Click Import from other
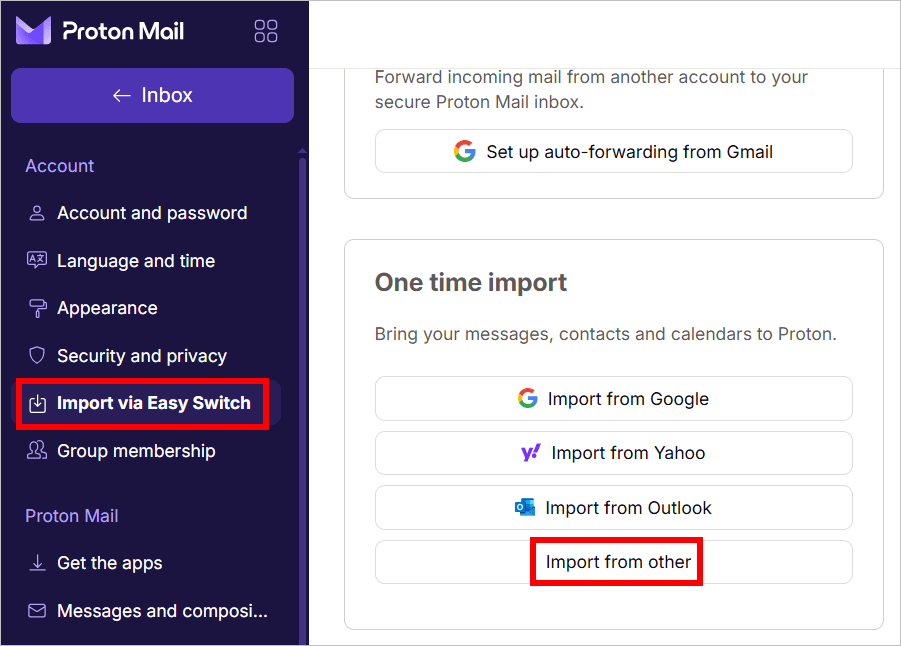Viewport: 901px width, 646px height. pyautogui.click(x=615, y=561)
